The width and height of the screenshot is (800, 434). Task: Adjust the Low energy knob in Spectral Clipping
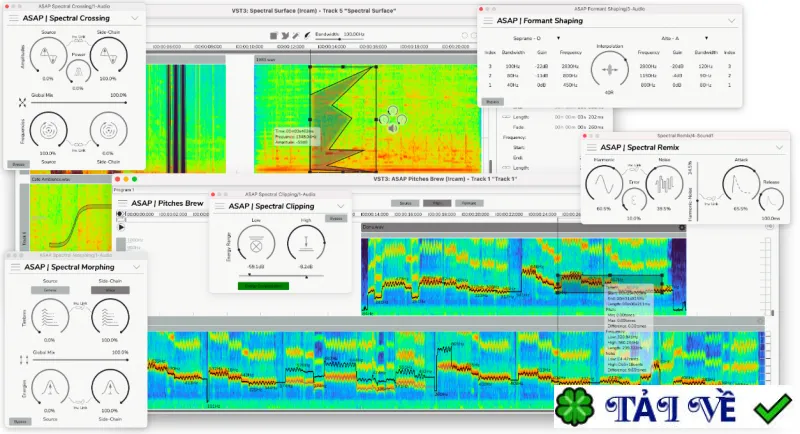[x=256, y=244]
